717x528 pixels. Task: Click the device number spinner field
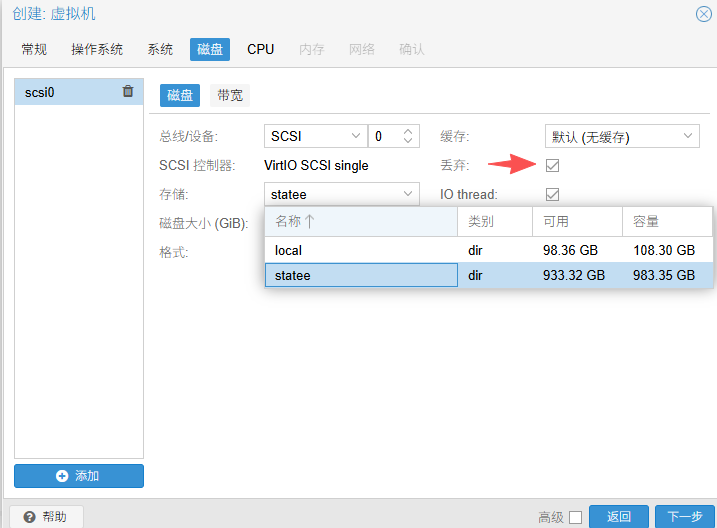[x=385, y=136]
